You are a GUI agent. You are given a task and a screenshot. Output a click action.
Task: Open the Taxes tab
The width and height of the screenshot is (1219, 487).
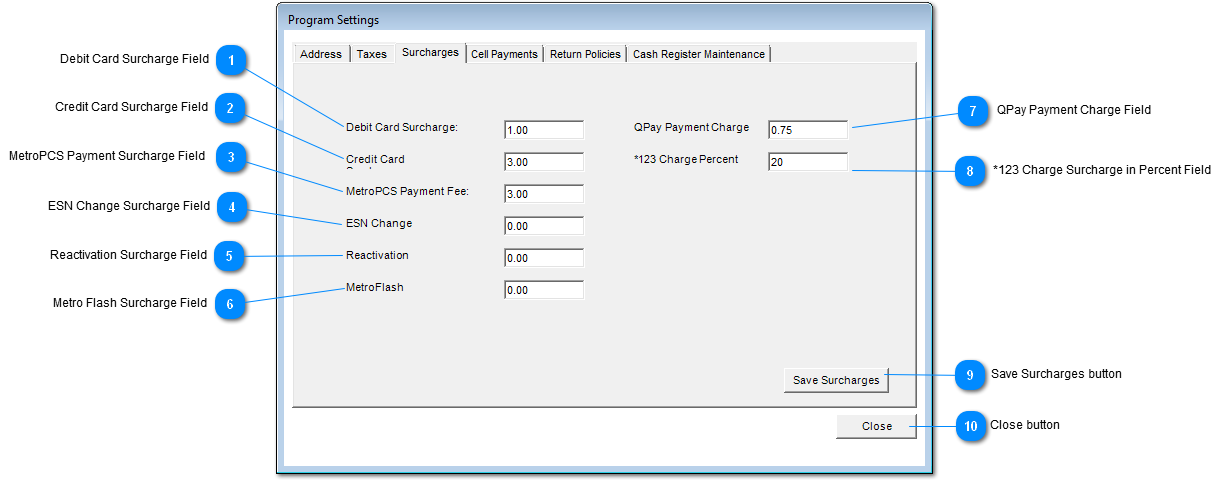pyautogui.click(x=372, y=54)
